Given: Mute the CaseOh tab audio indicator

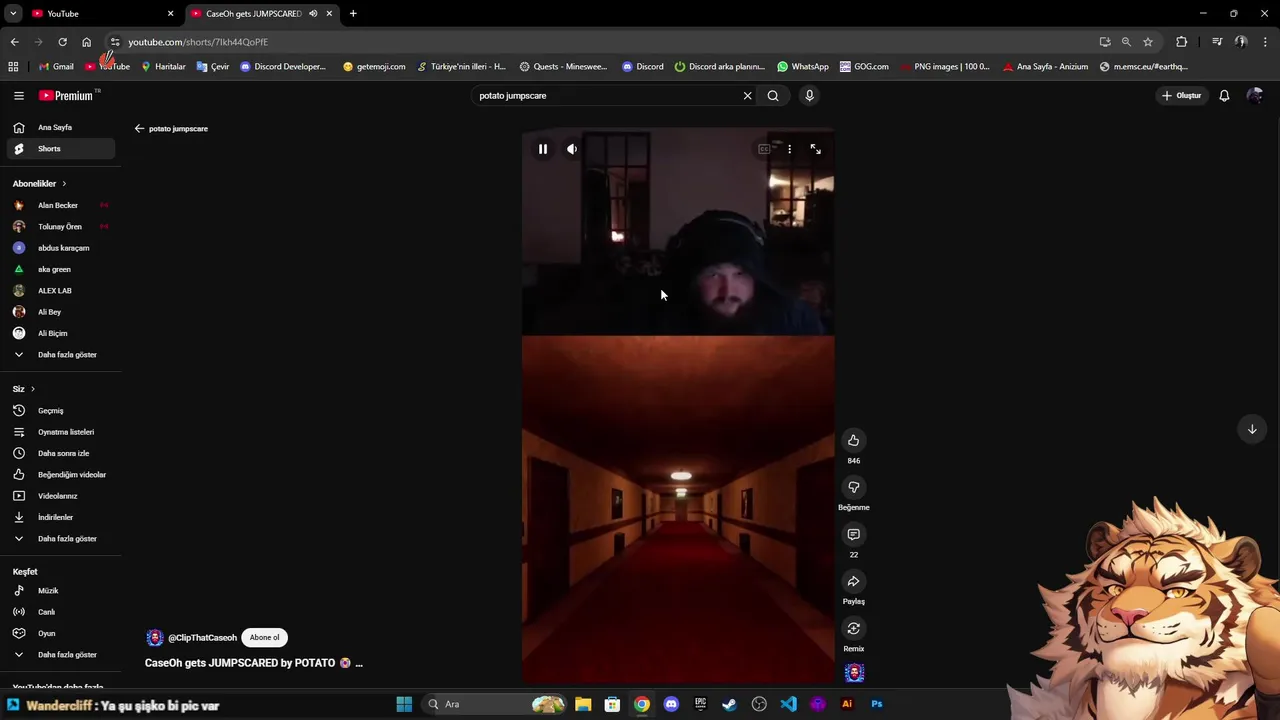Looking at the screenshot, I should [x=313, y=14].
